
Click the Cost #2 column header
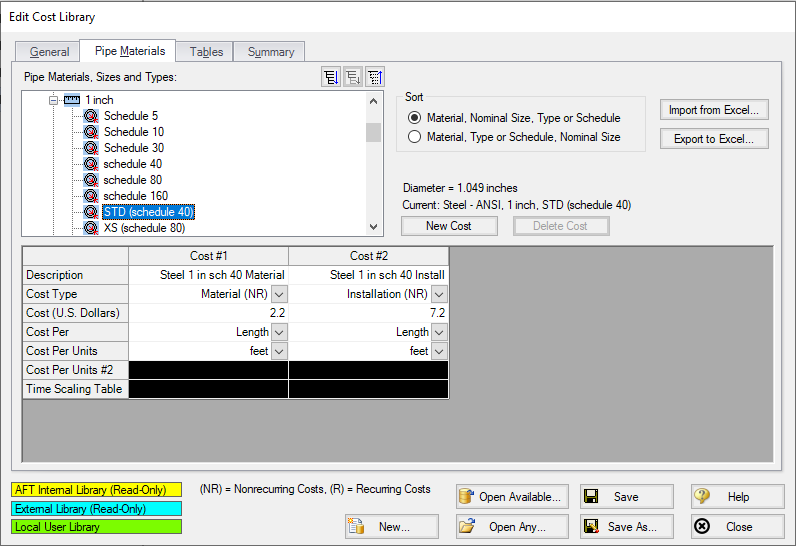point(368,256)
